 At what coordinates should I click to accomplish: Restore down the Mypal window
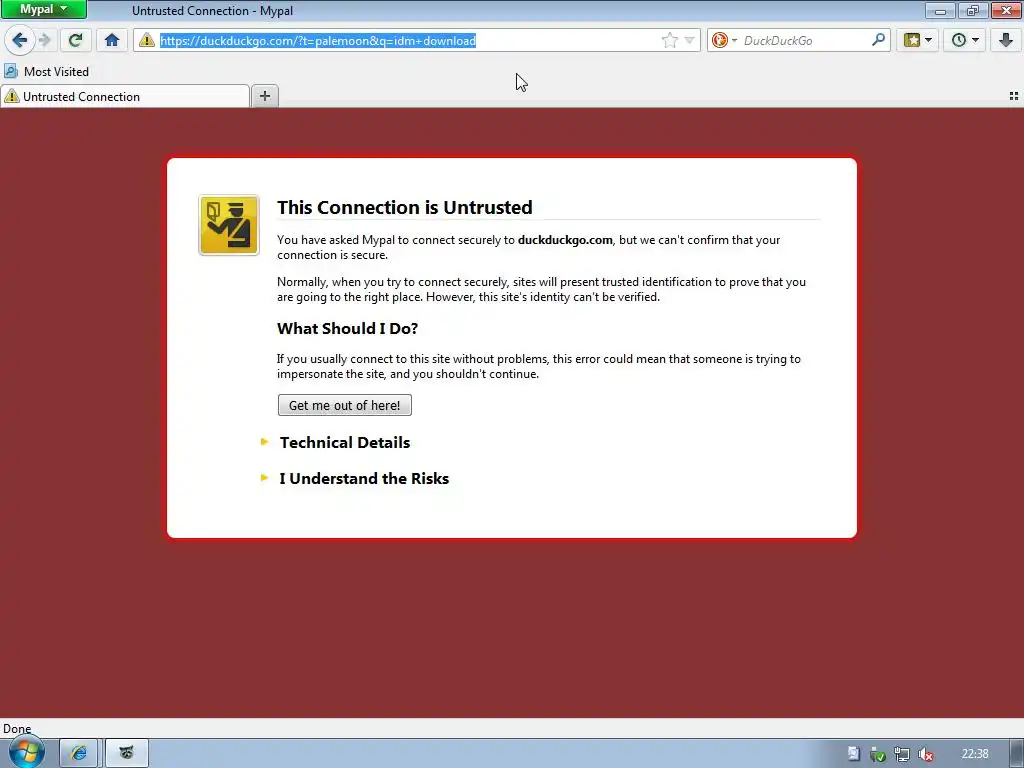(972, 10)
